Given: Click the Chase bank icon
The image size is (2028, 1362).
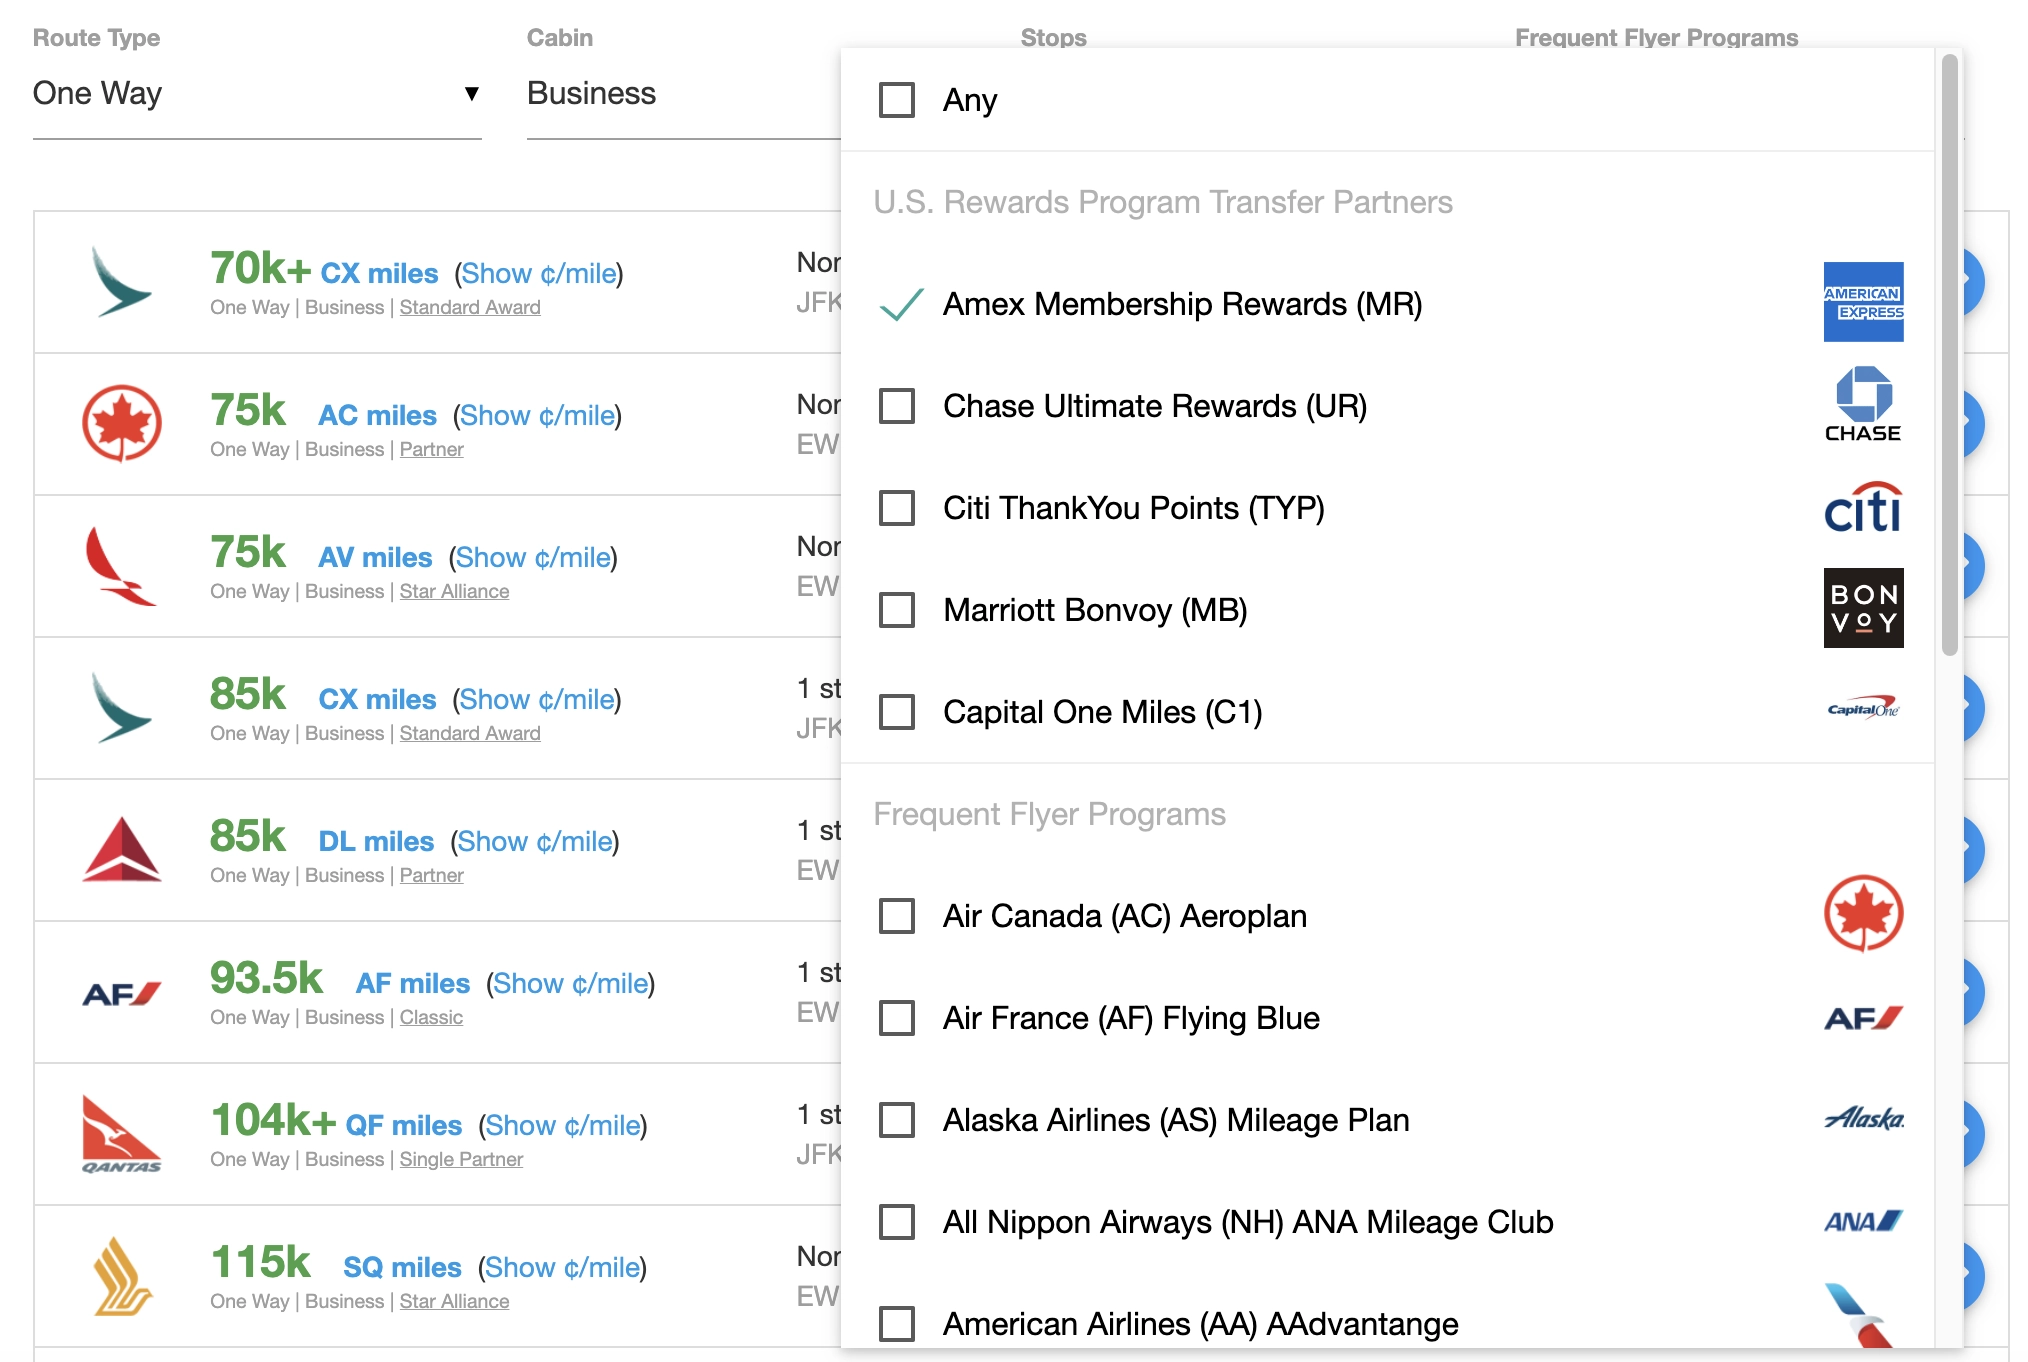Looking at the screenshot, I should pyautogui.click(x=1862, y=403).
